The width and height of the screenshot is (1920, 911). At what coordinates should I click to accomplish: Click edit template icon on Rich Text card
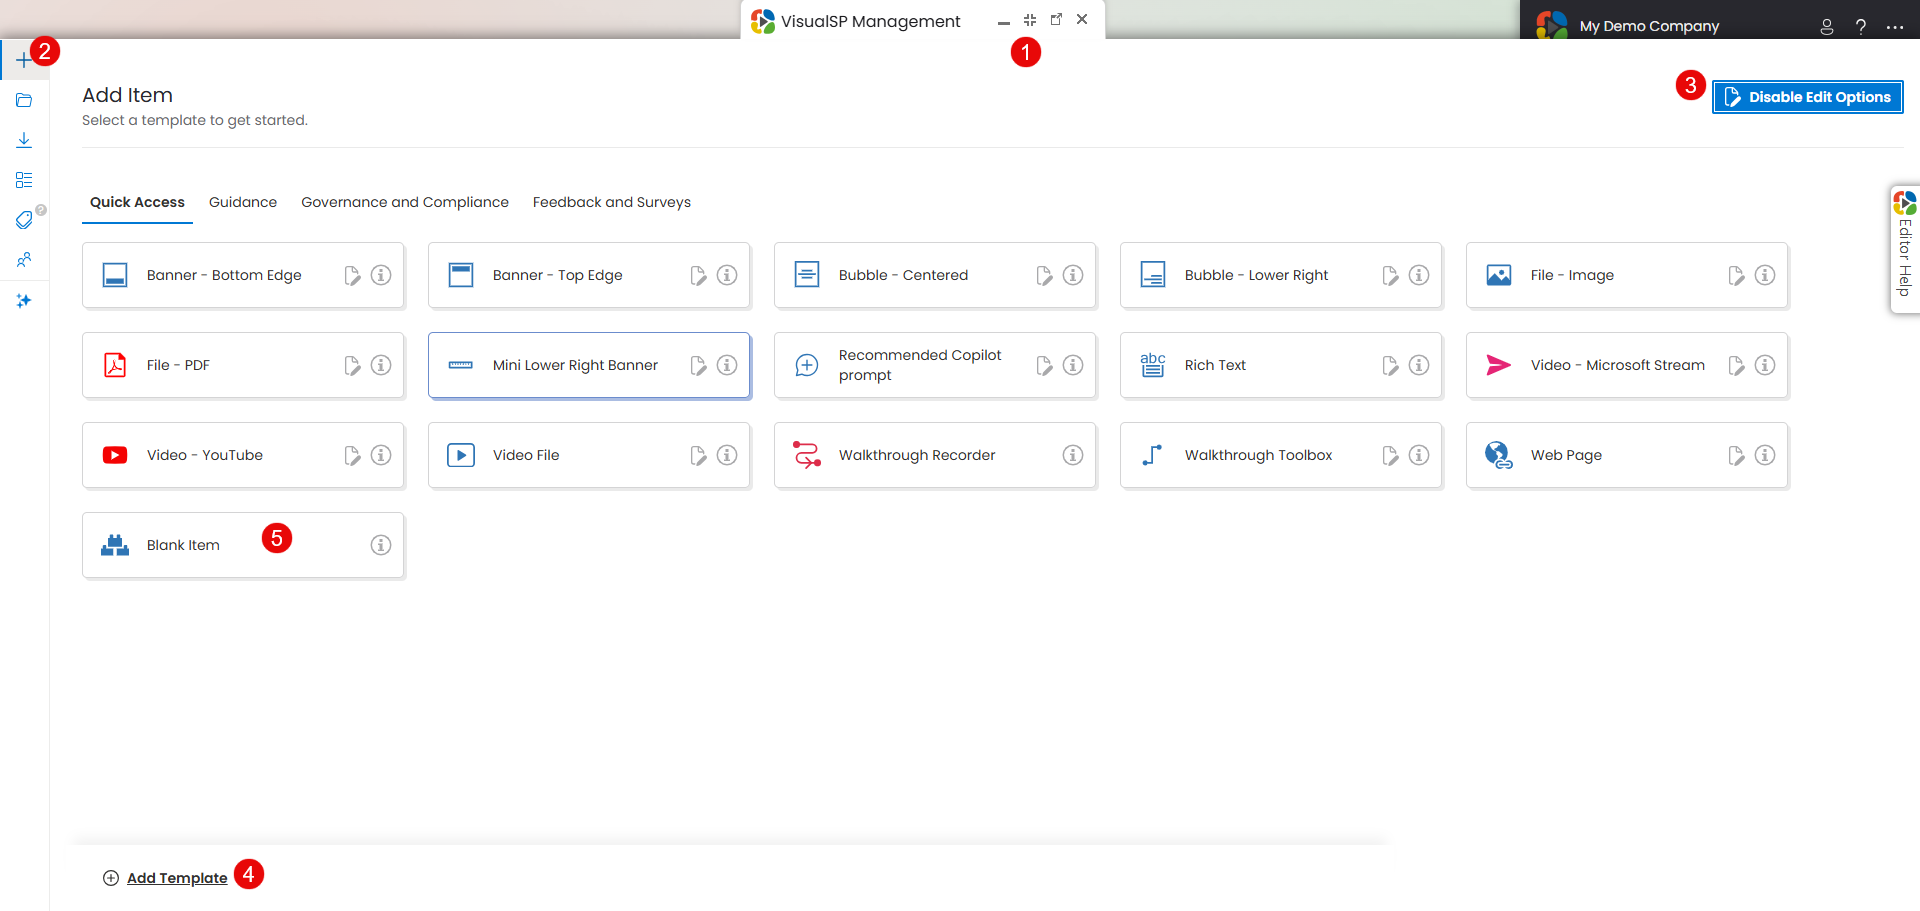(1390, 366)
